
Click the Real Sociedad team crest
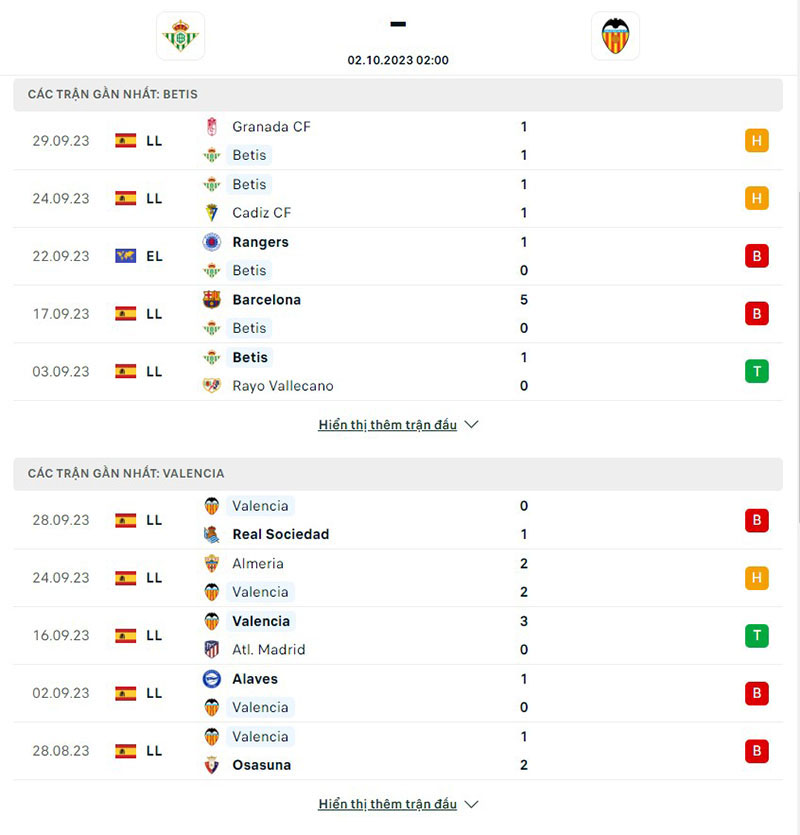click(x=212, y=534)
